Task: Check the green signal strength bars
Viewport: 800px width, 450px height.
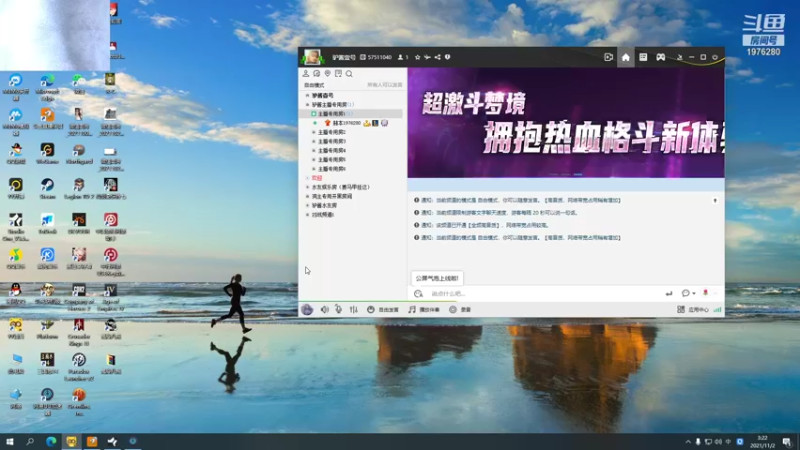Action: point(717,310)
